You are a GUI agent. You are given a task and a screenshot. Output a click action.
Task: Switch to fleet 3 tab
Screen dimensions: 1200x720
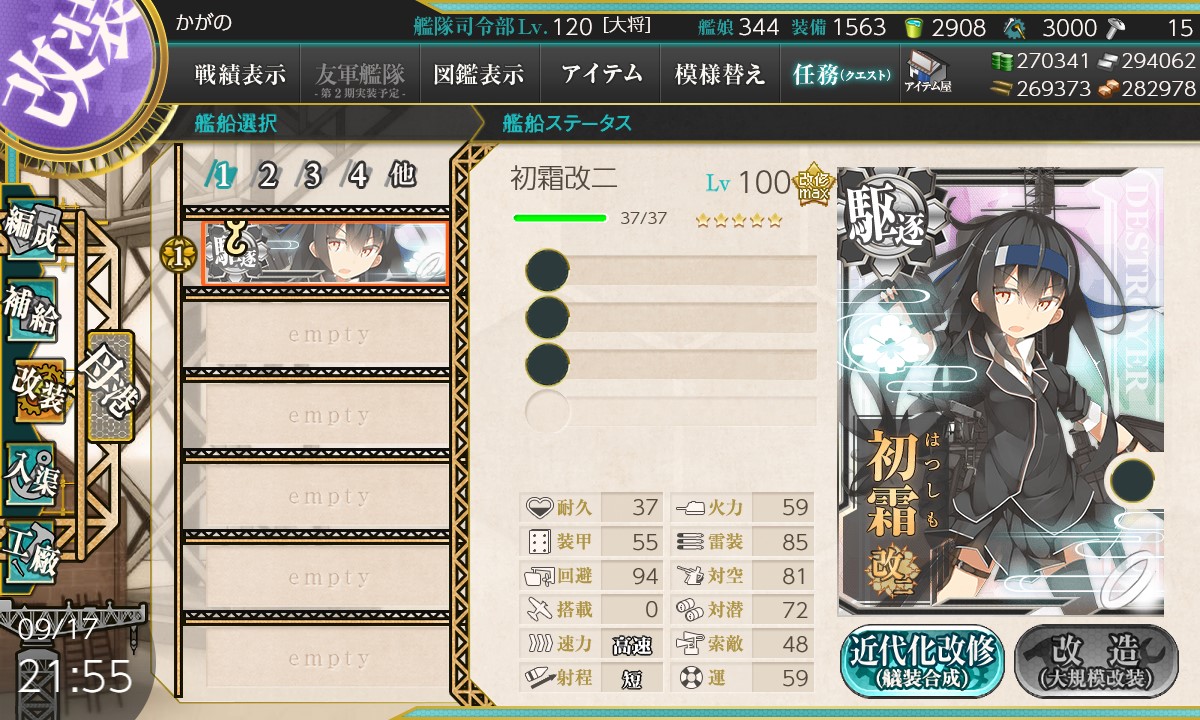(312, 175)
